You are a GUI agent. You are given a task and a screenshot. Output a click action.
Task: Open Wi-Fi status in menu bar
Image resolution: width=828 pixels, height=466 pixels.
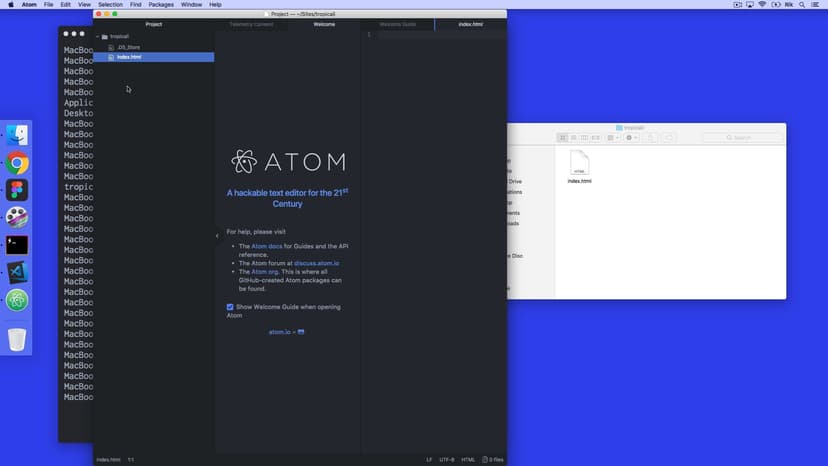coord(762,4)
